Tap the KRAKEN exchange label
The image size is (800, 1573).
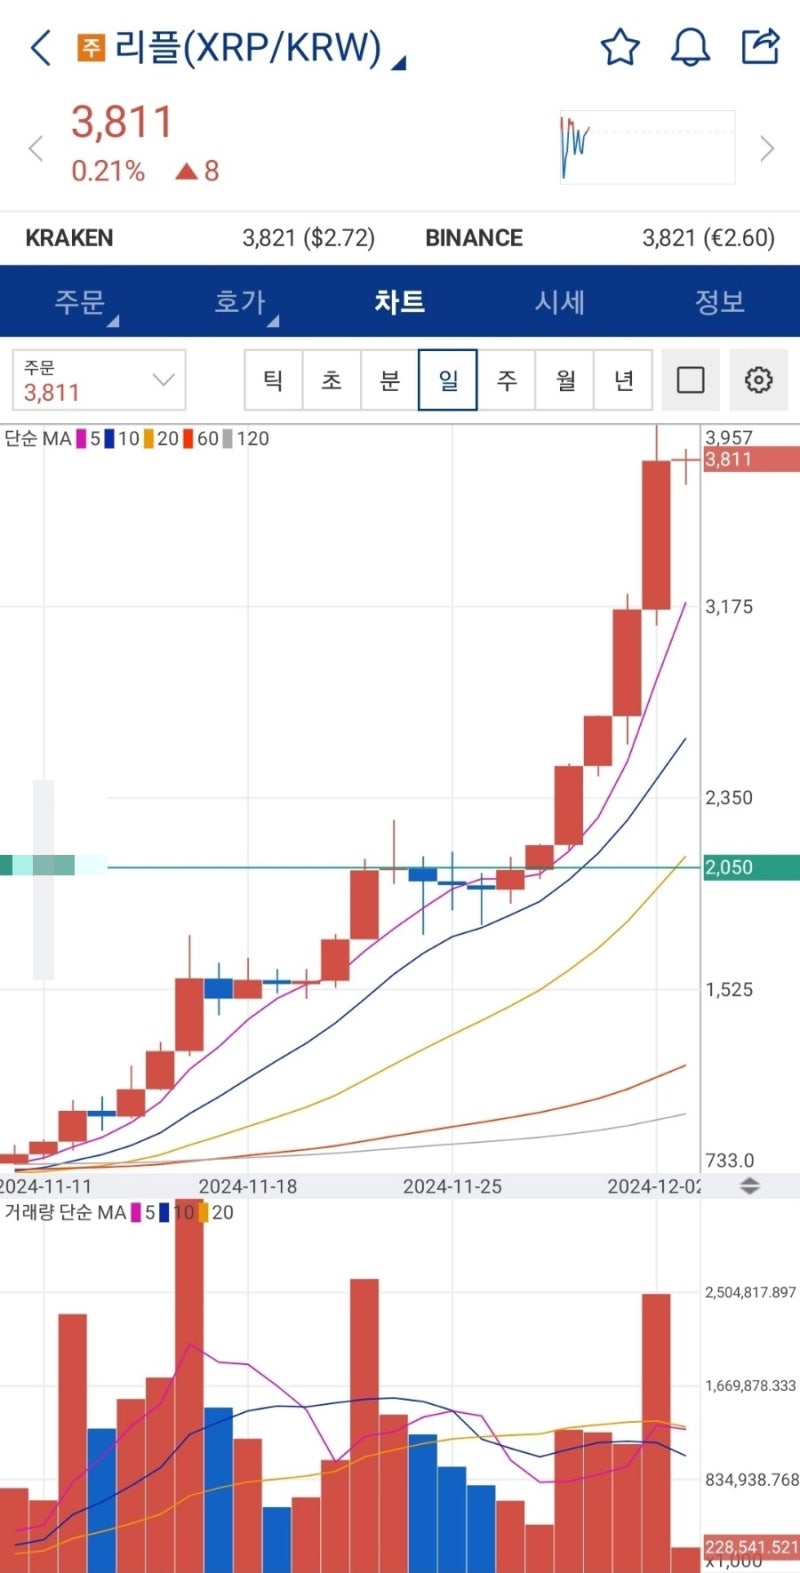pyautogui.click(x=69, y=238)
